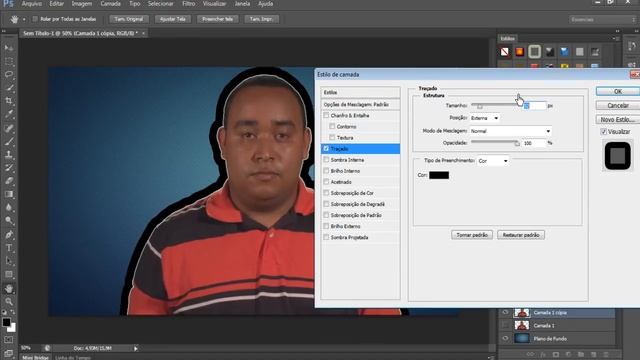The height and width of the screenshot is (360, 640).
Task: Select the Zoom tool in toolbox
Action: [x=9, y=302]
